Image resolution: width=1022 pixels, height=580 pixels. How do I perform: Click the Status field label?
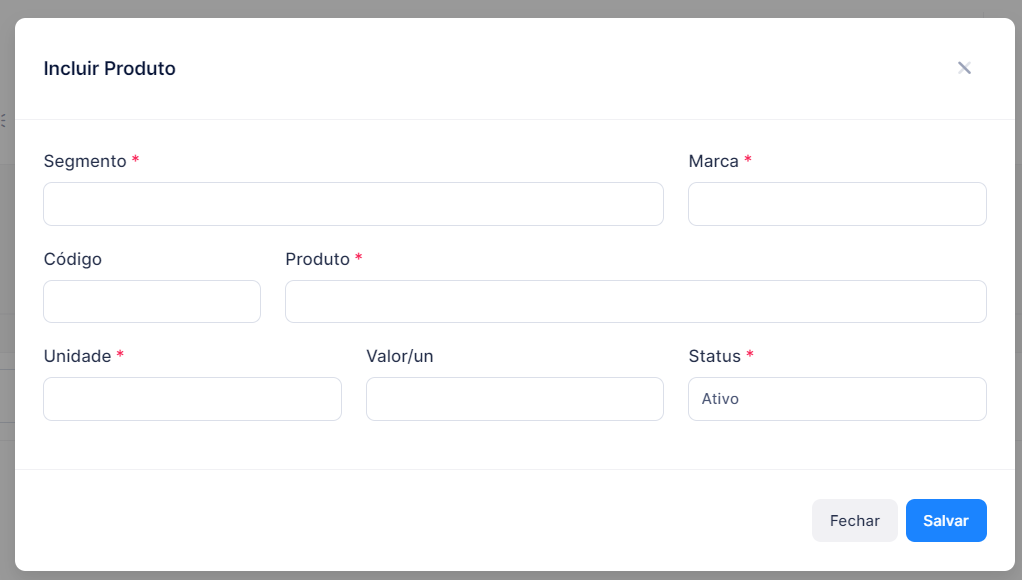714,356
